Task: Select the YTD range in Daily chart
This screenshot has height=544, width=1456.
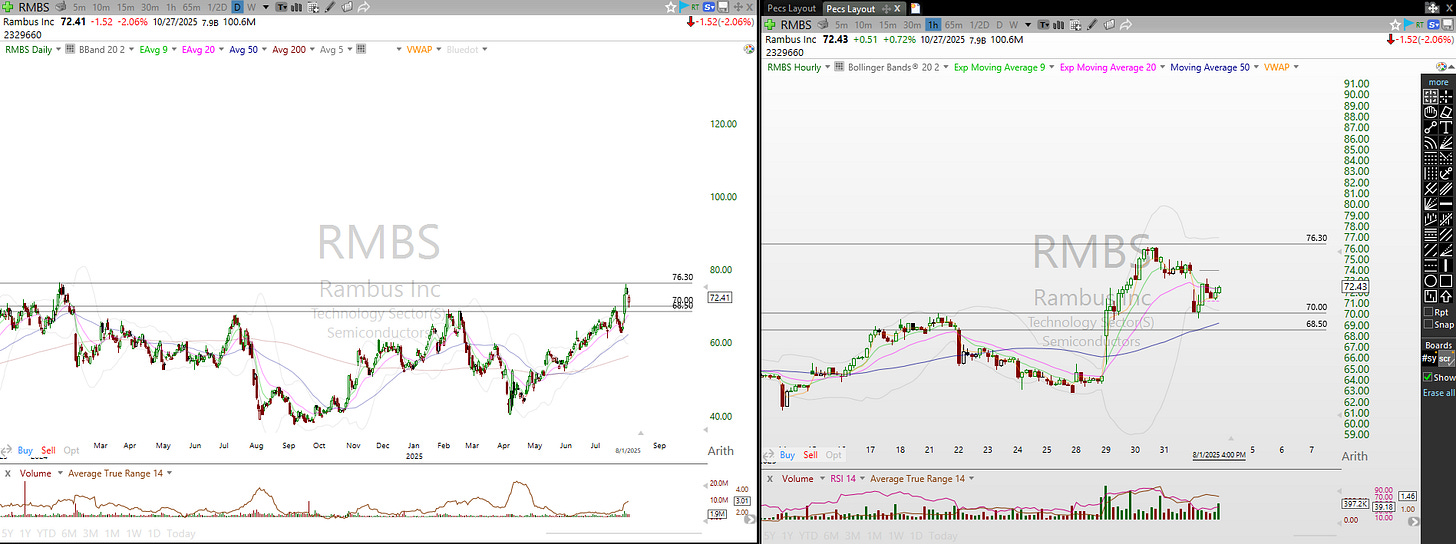Action: click(47, 535)
